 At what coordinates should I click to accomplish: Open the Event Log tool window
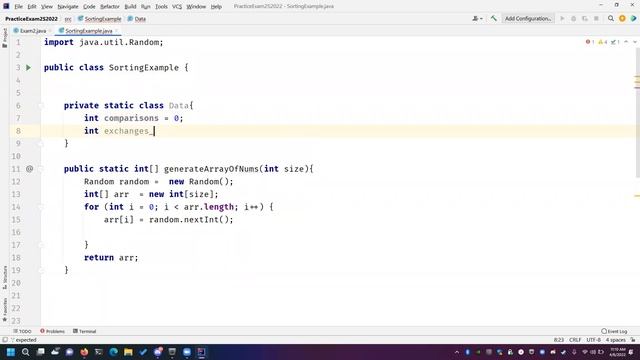coord(614,331)
